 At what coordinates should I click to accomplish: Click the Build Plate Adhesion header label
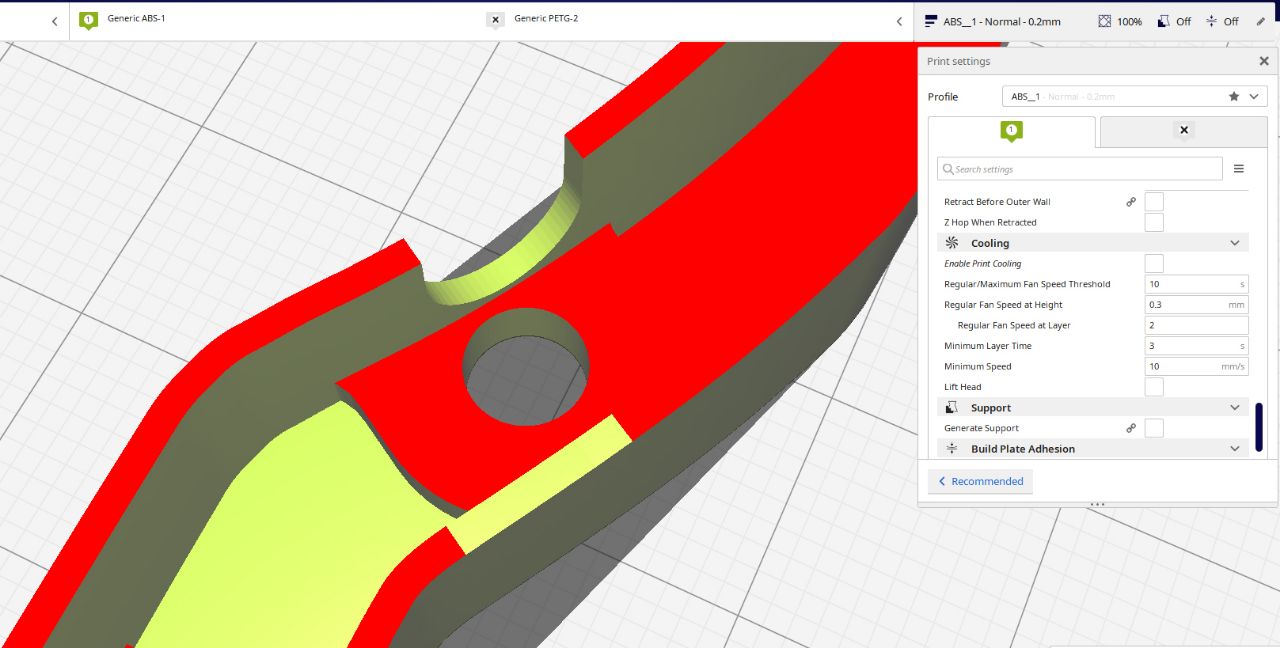(x=1023, y=449)
